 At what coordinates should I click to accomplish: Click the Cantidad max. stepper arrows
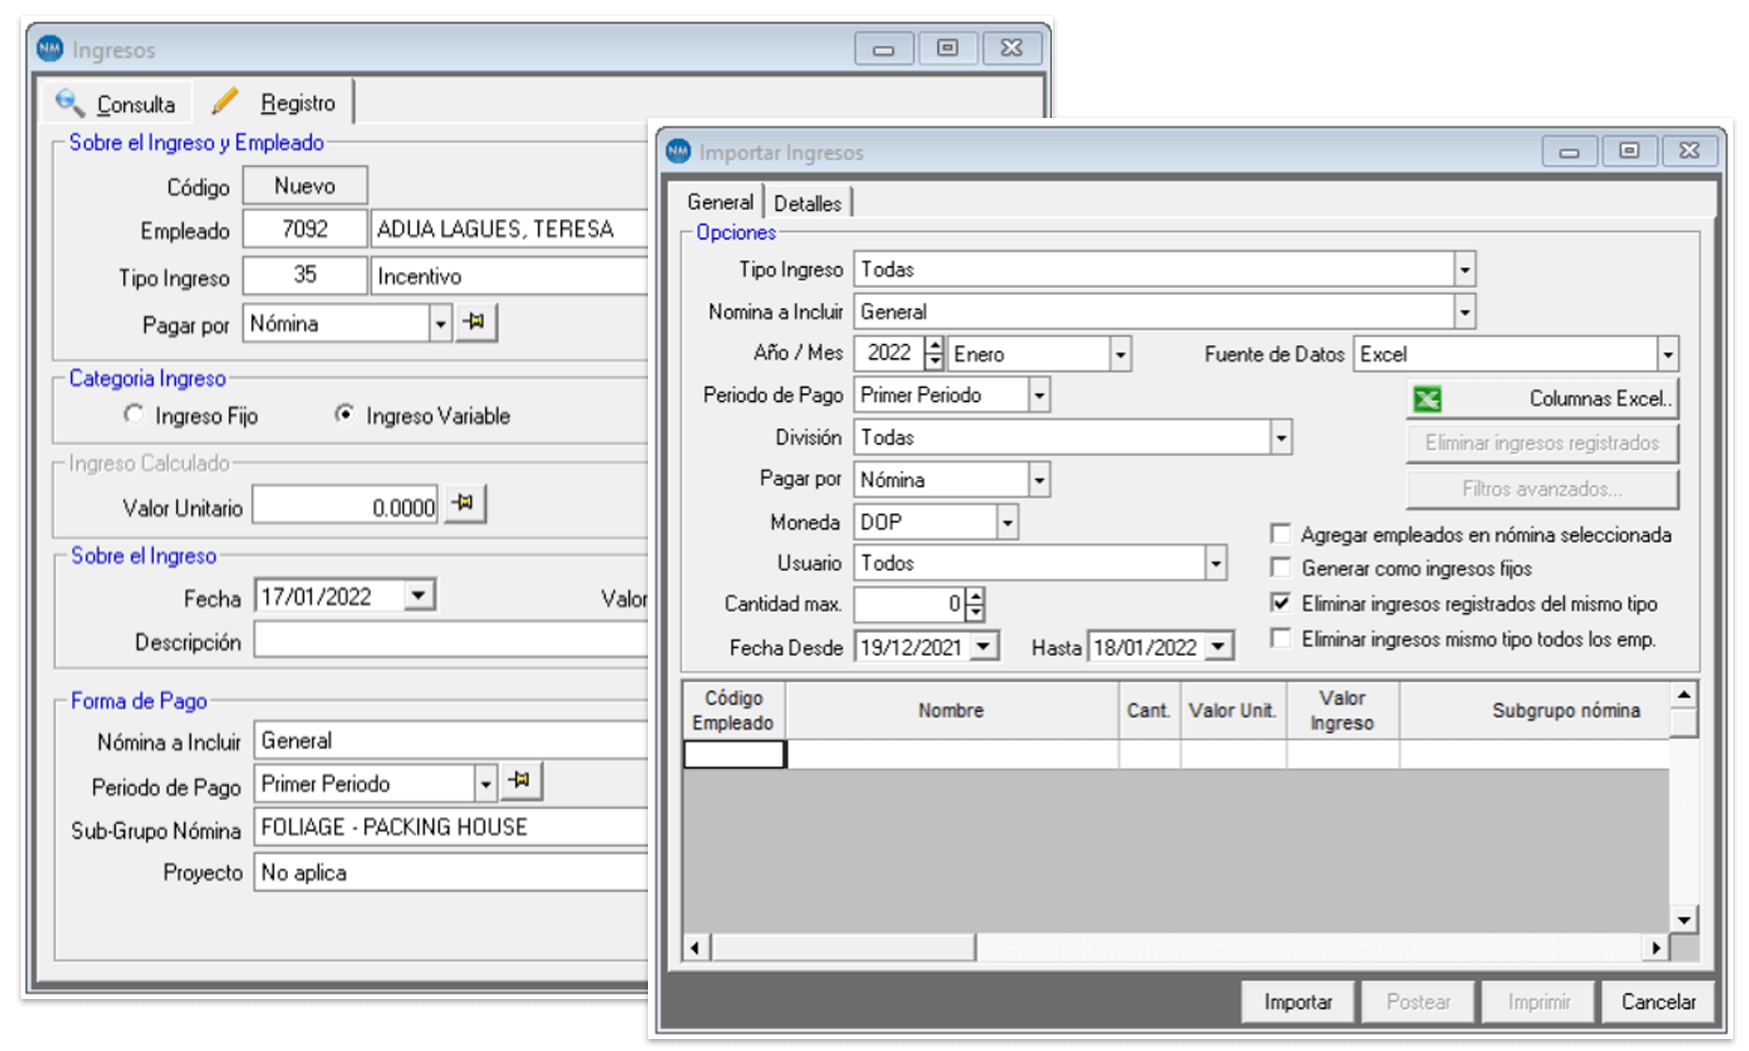coord(976,604)
